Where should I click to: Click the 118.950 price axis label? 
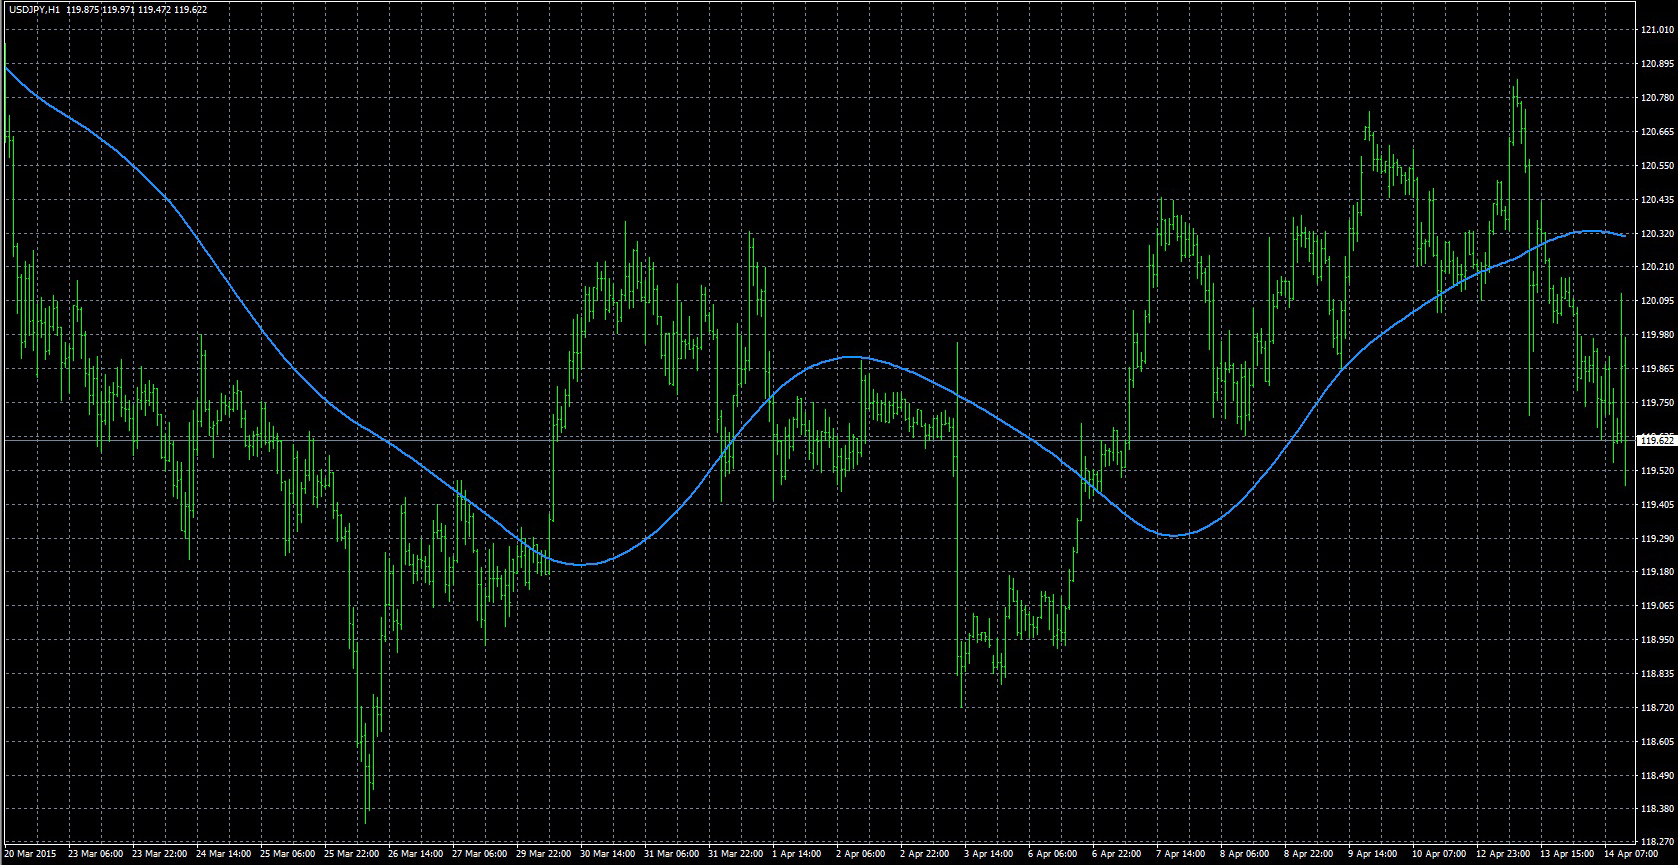coord(1658,640)
